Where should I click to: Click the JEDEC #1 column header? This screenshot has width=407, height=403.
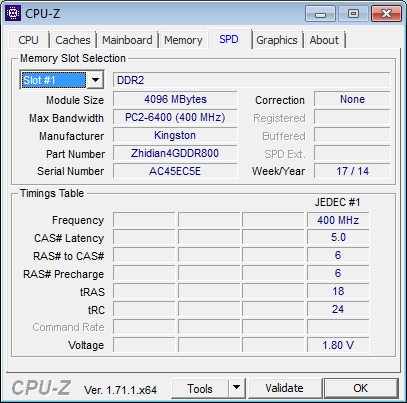coord(337,202)
